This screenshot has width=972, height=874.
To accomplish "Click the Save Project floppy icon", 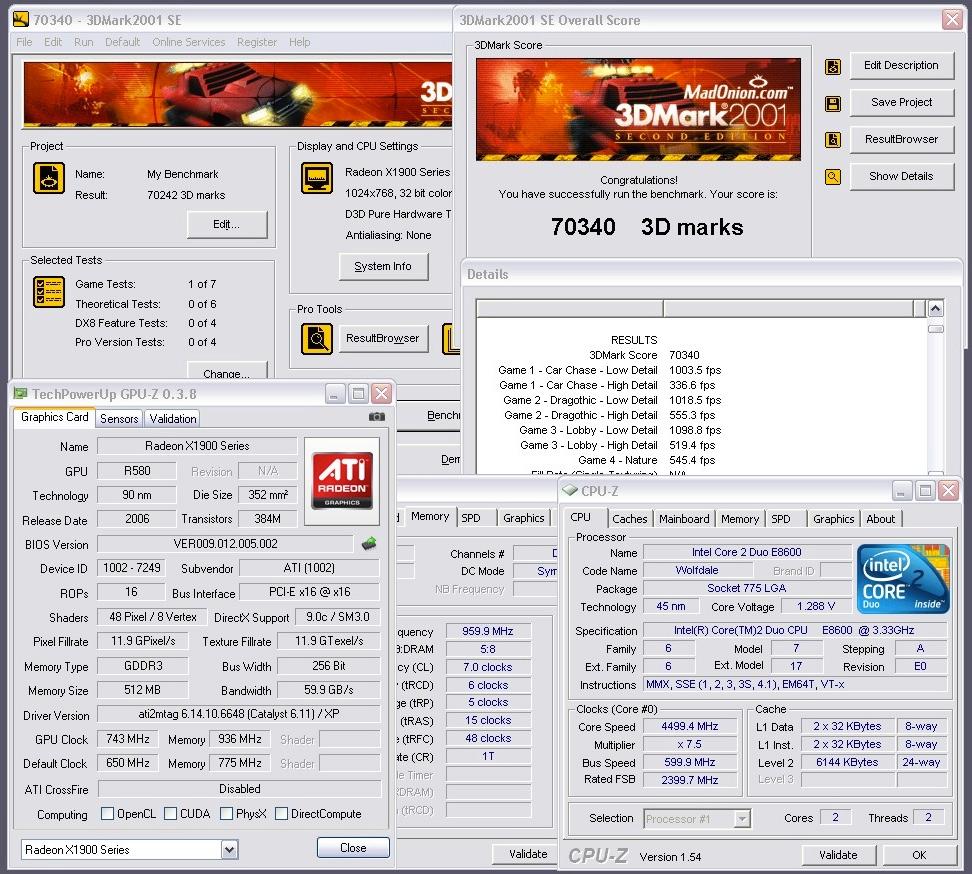I will 833,104.
